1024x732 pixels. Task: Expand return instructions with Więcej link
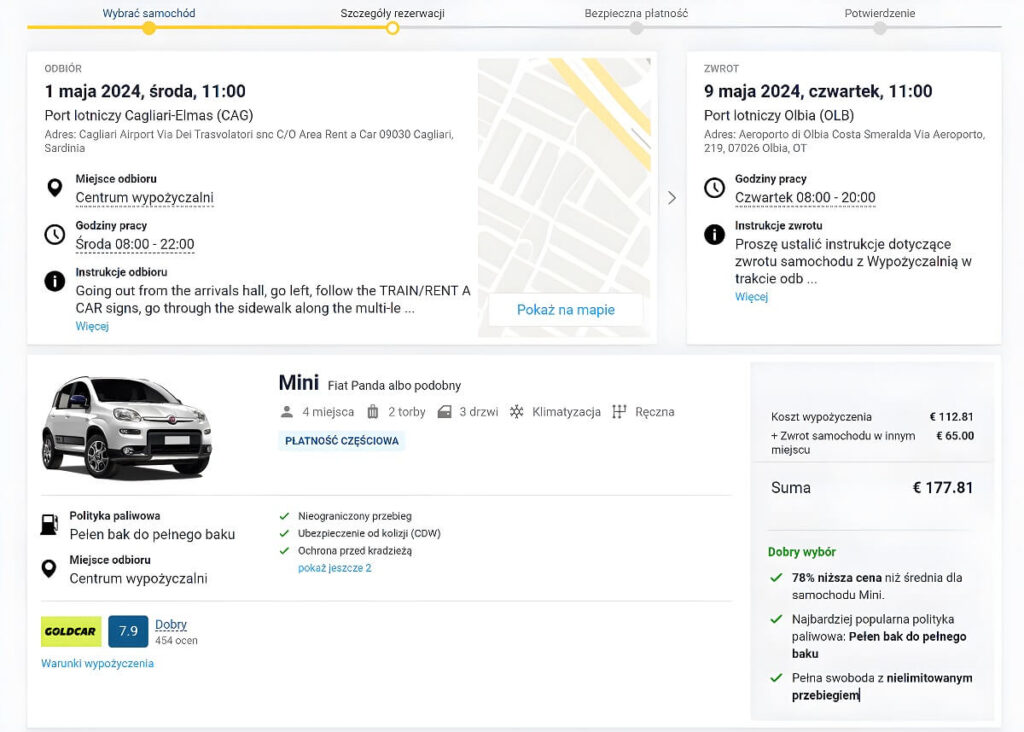pos(751,297)
